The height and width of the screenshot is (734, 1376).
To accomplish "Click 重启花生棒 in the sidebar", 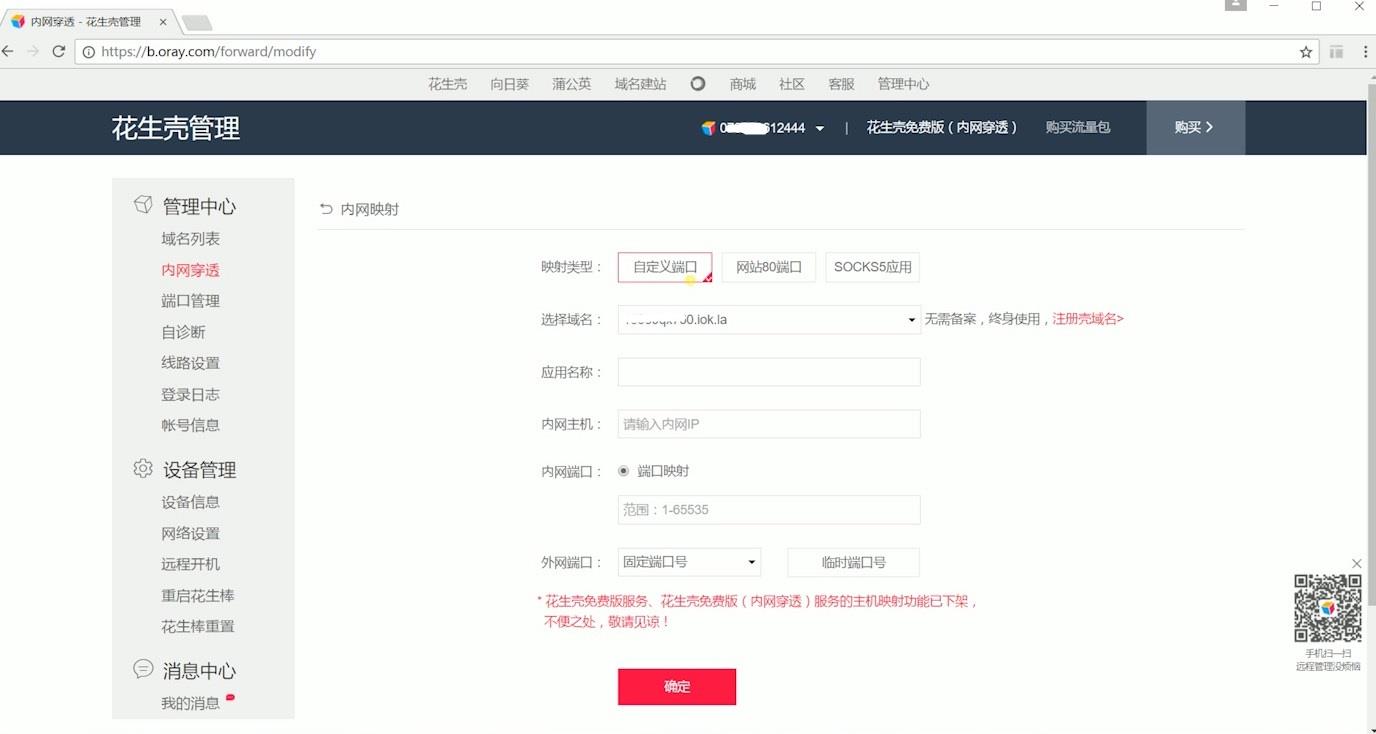I will coord(198,595).
